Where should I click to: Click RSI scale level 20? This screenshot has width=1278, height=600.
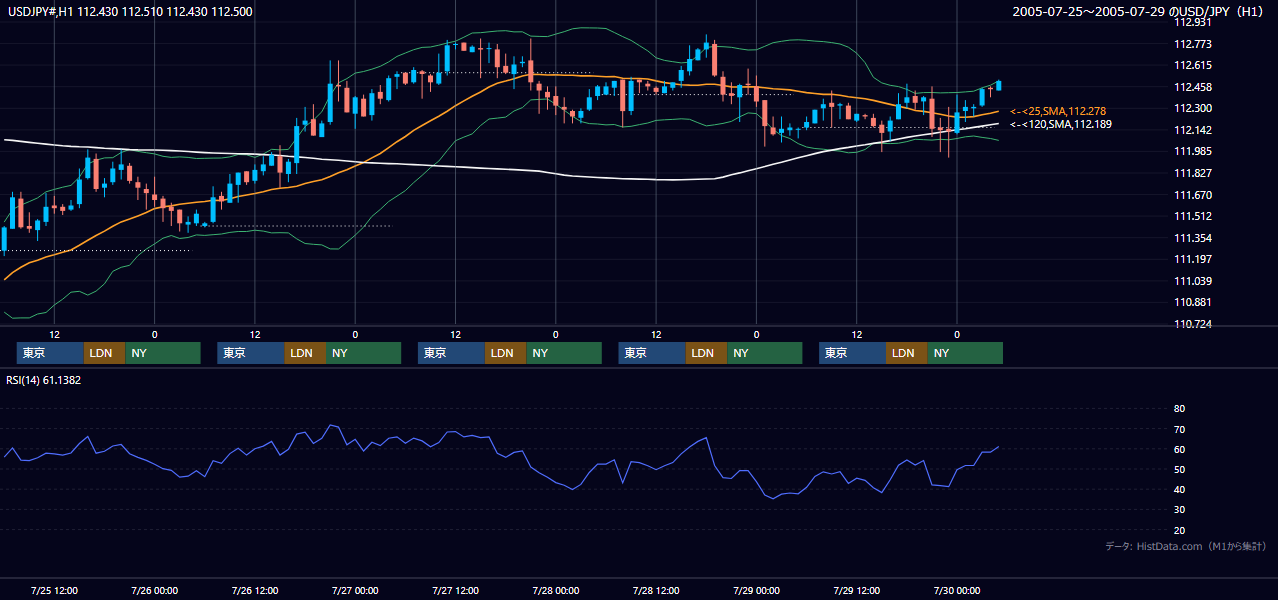click(x=1179, y=530)
